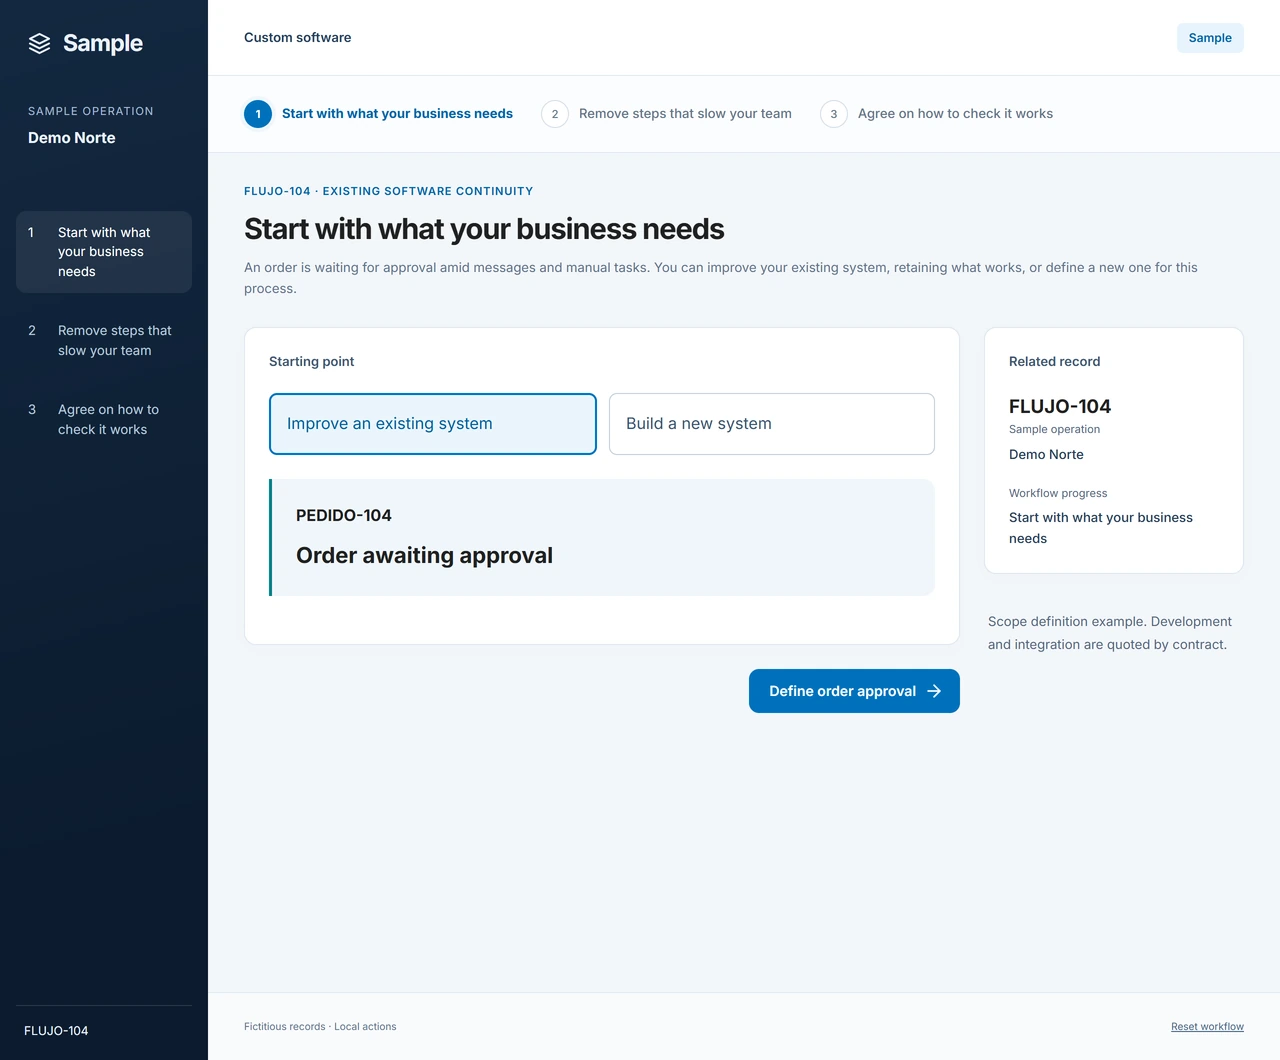Screen dimensions: 1280x1060
Task: Click the FLUJO-104 label at sidebar bottom
Action: coord(56,1031)
